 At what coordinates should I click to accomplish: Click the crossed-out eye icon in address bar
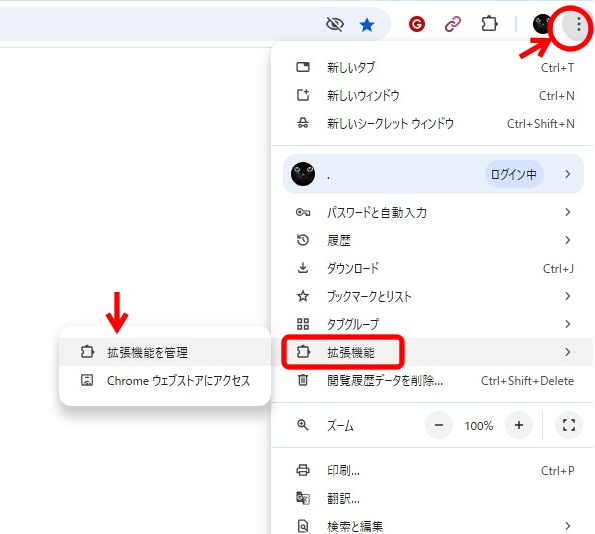(335, 25)
